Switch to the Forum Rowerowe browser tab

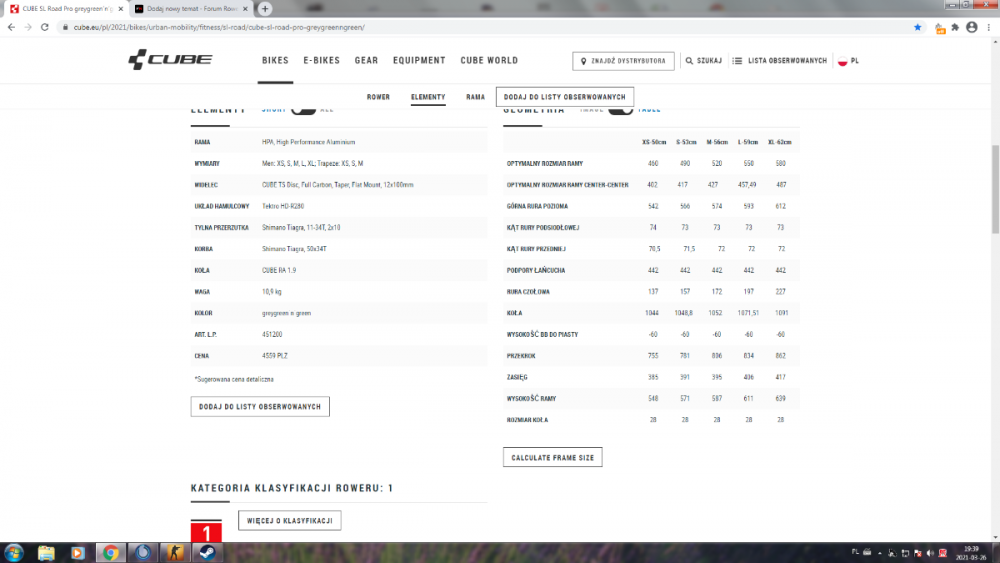pos(190,9)
